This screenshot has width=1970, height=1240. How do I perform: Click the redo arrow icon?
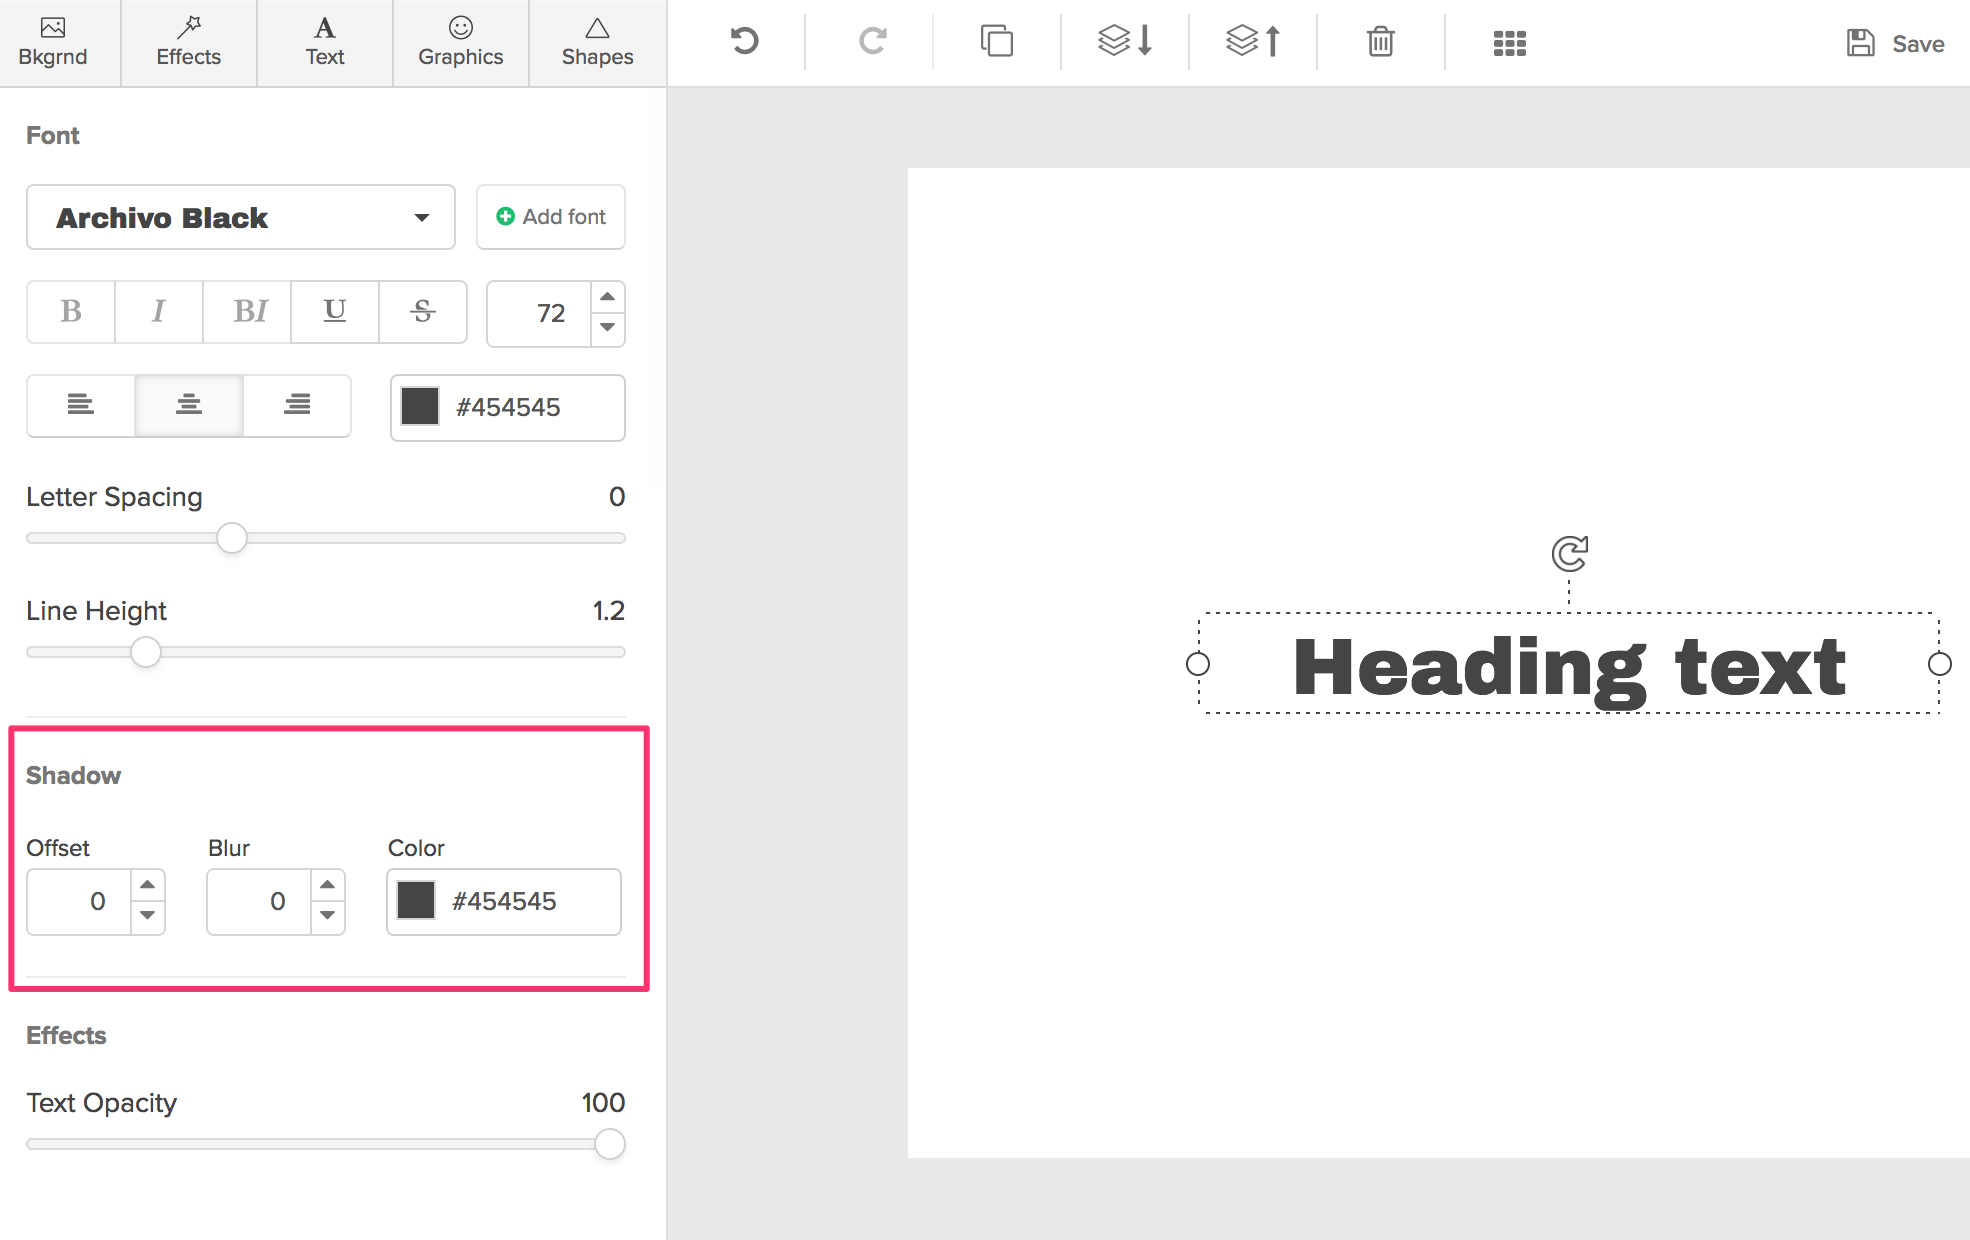pos(872,42)
